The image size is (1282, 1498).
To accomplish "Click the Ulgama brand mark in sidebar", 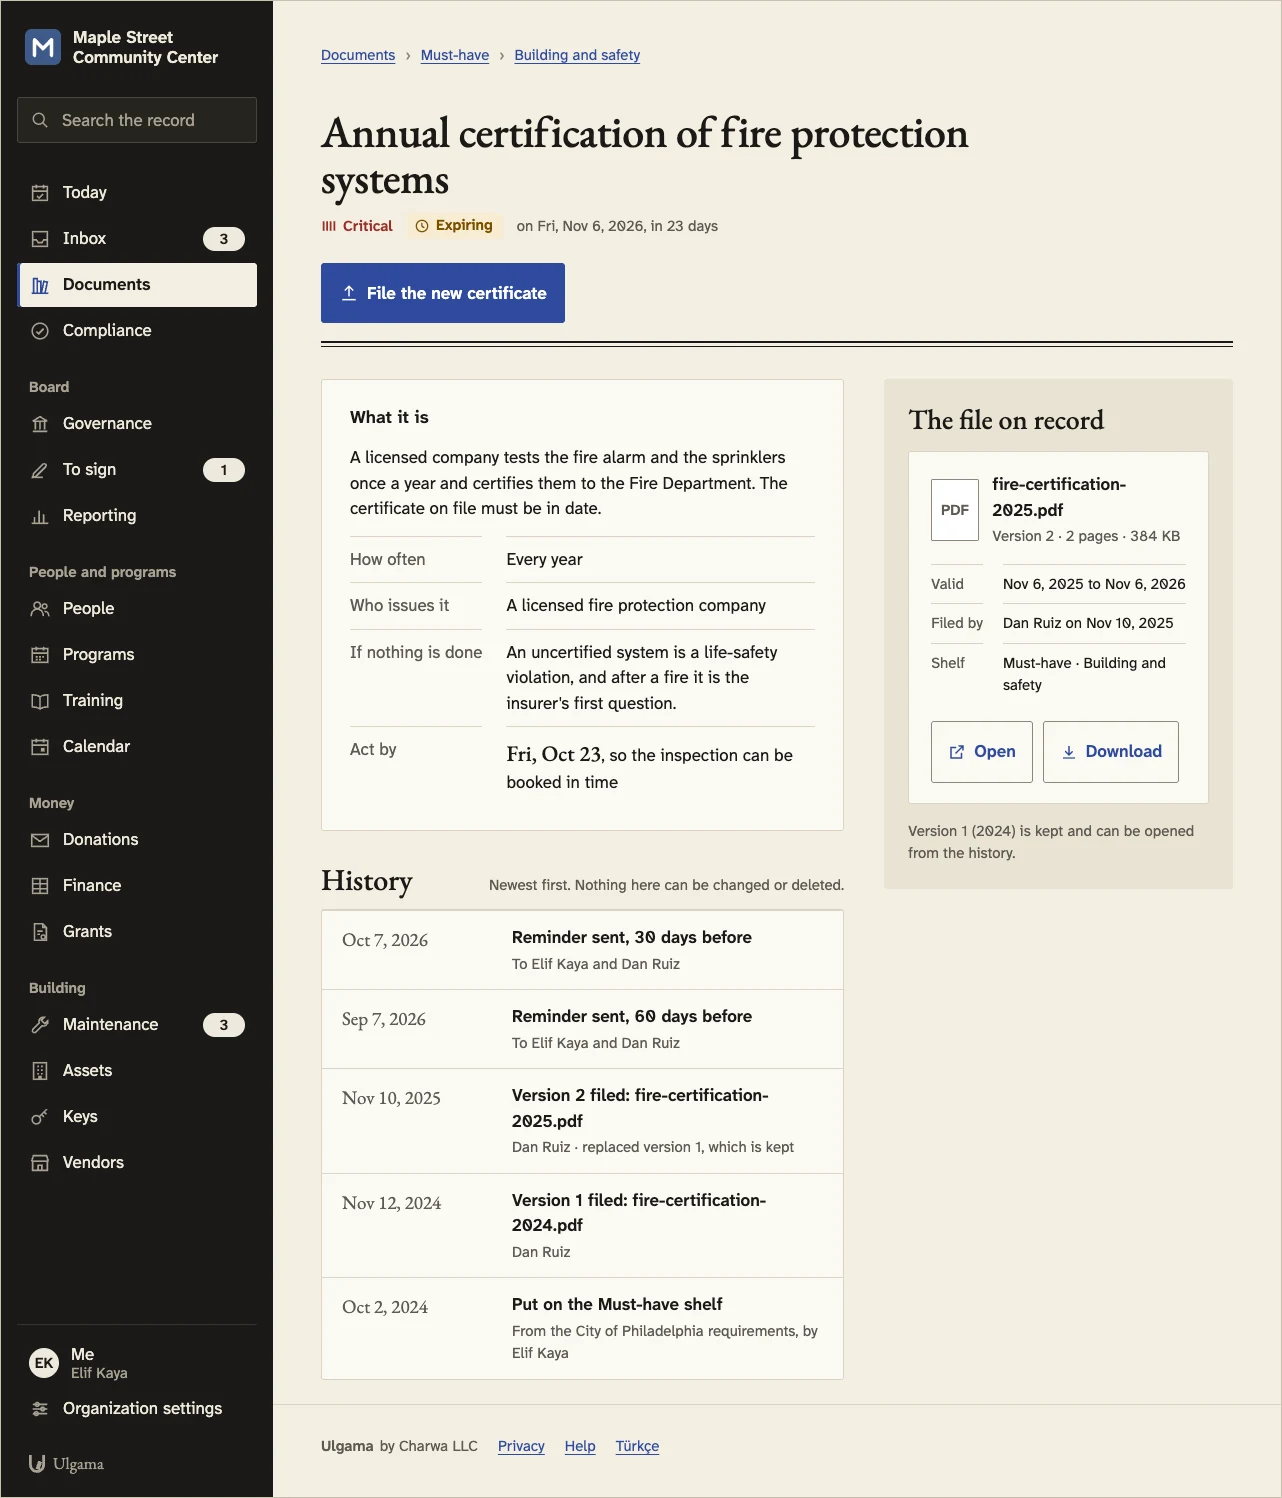I will pos(66,1464).
